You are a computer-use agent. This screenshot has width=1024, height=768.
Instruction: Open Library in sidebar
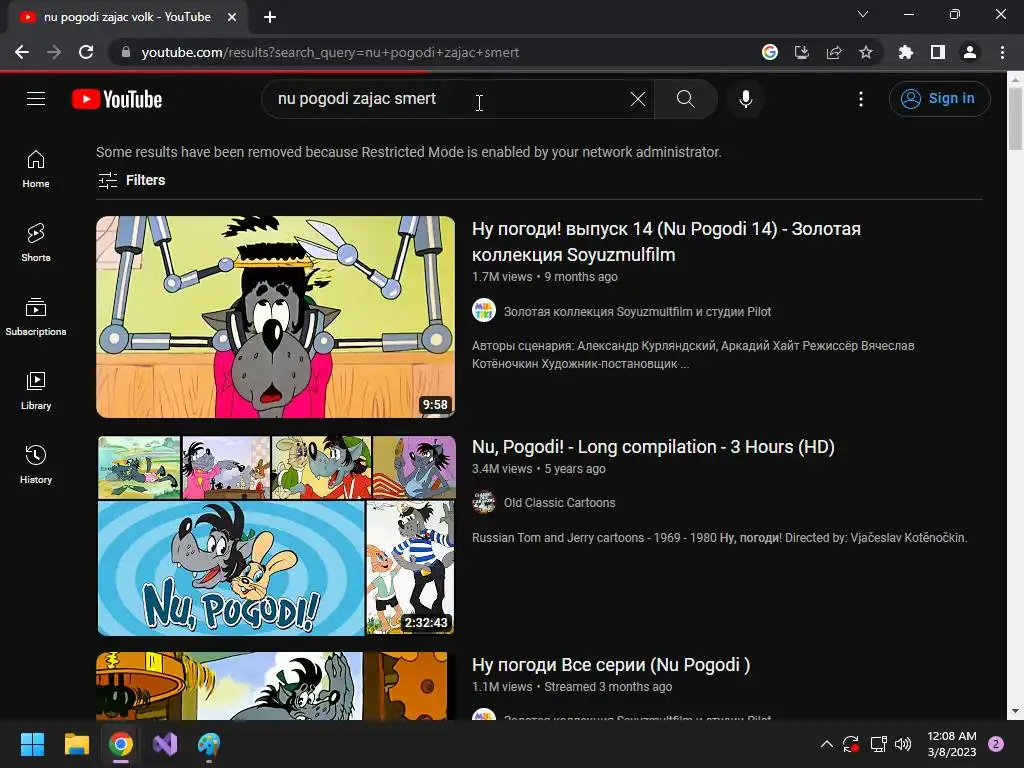click(x=36, y=391)
